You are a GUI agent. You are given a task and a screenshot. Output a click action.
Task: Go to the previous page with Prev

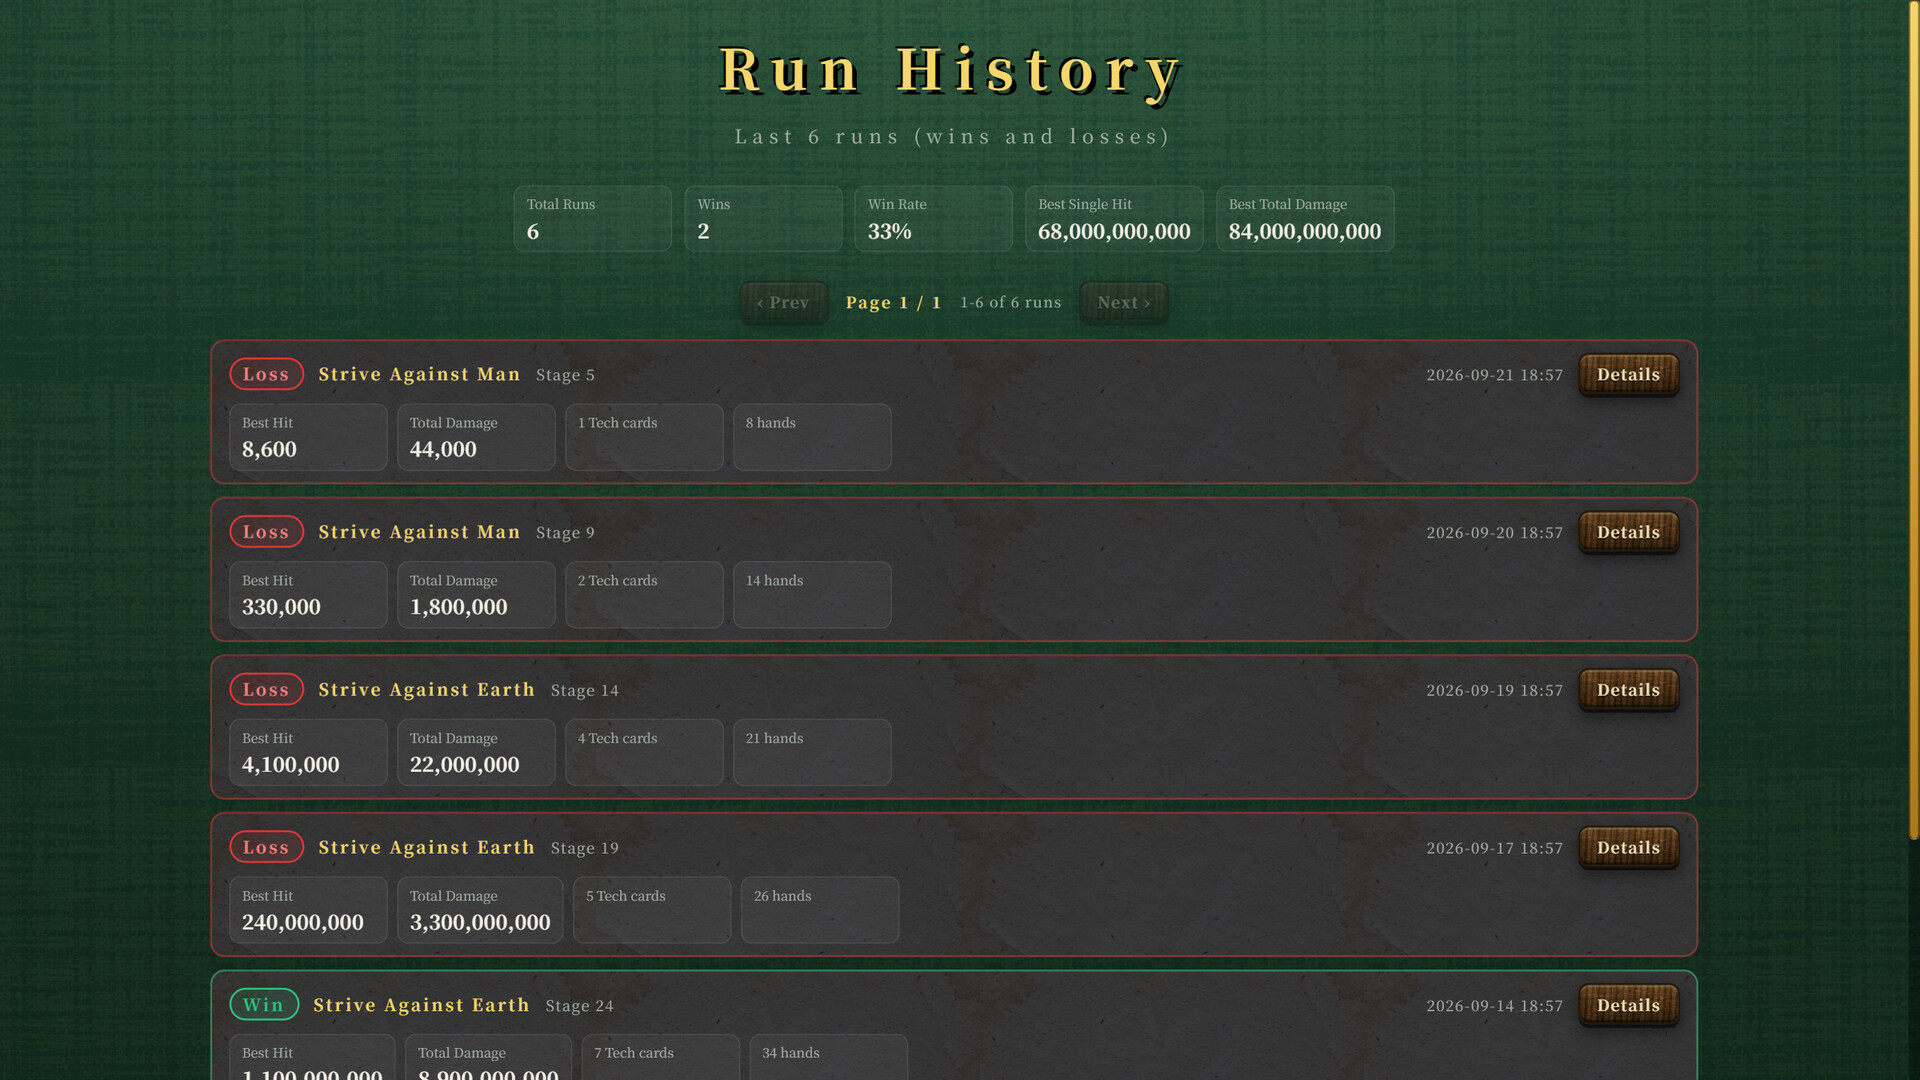tap(783, 303)
